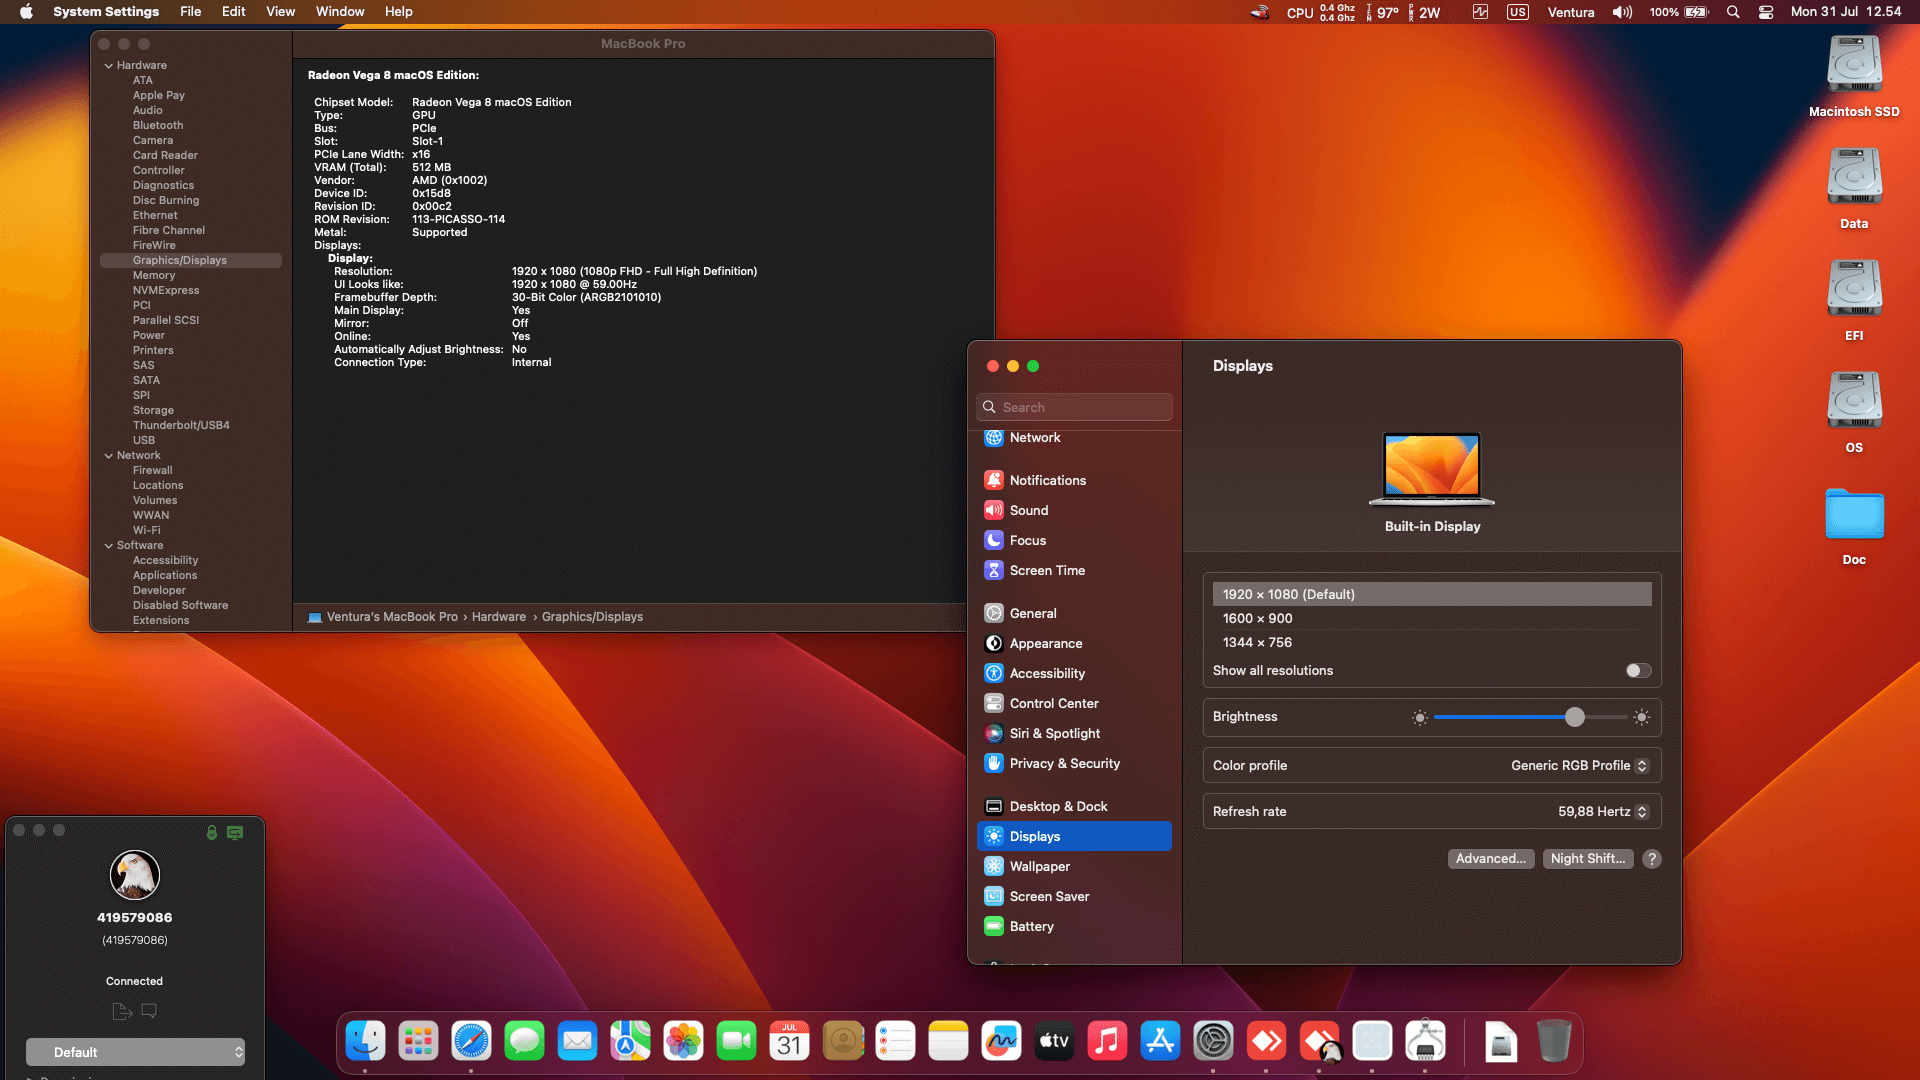Screen dimensions: 1920x1080
Task: Click the AnyDesk eagle profile picture
Action: point(135,875)
